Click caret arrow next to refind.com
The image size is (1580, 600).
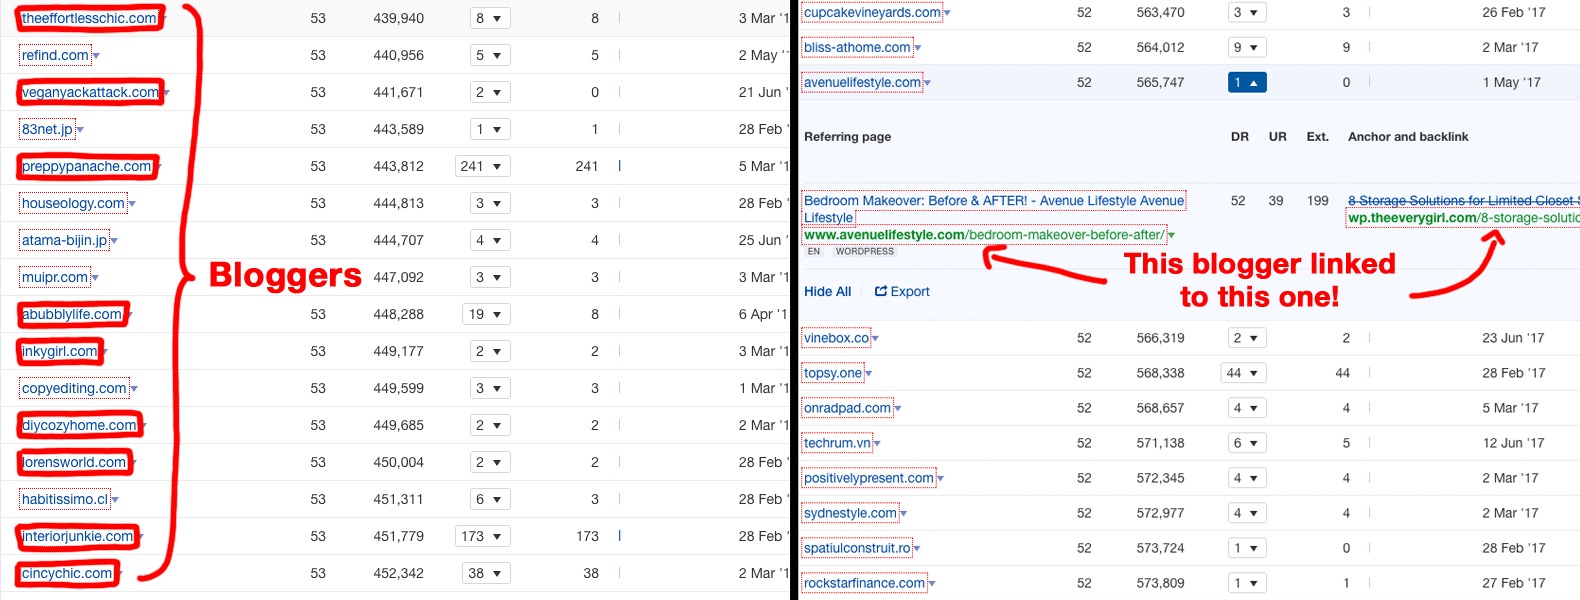97,57
